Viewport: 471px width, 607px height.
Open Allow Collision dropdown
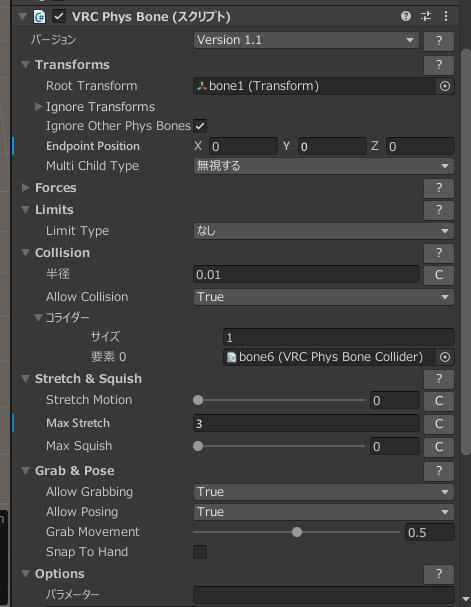324,297
